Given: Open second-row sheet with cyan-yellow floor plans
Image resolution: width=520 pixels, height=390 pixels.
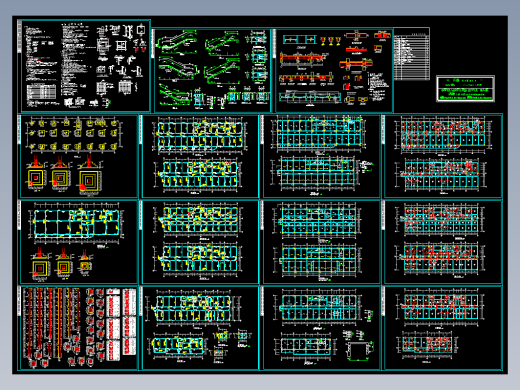Looking at the screenshot, I should point(199,156).
